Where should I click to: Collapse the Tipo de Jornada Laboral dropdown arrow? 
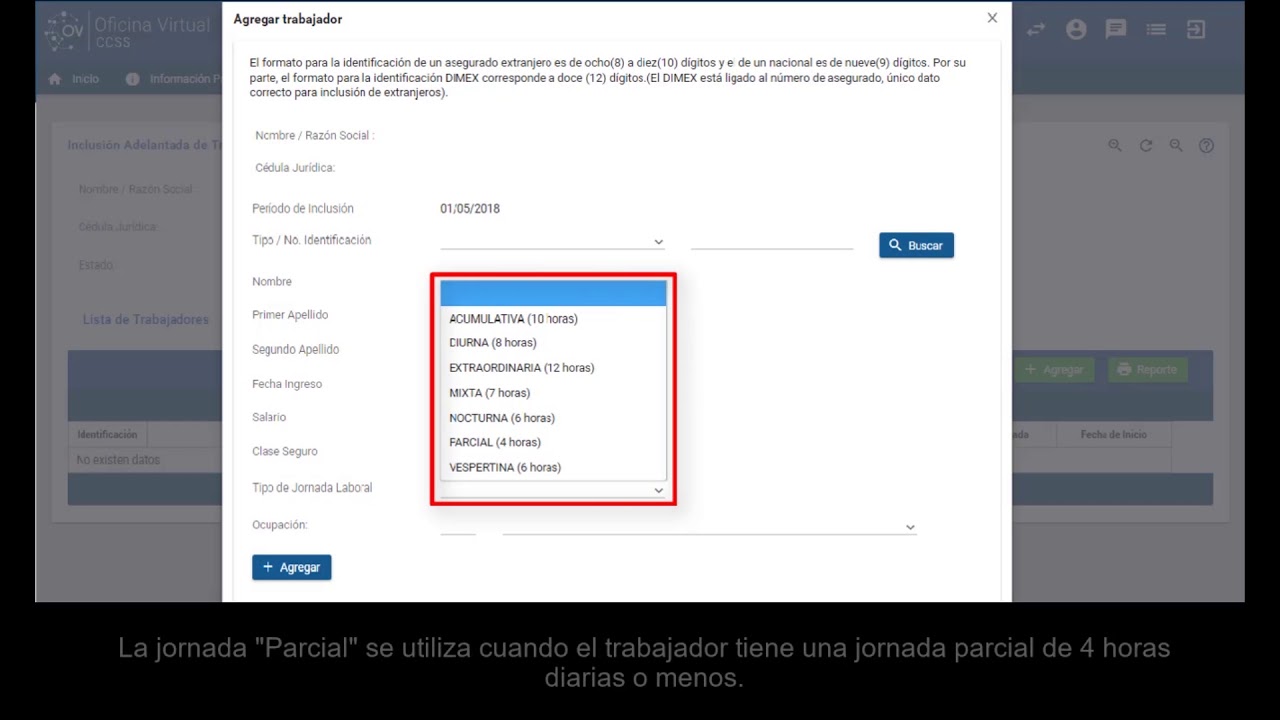coord(658,490)
